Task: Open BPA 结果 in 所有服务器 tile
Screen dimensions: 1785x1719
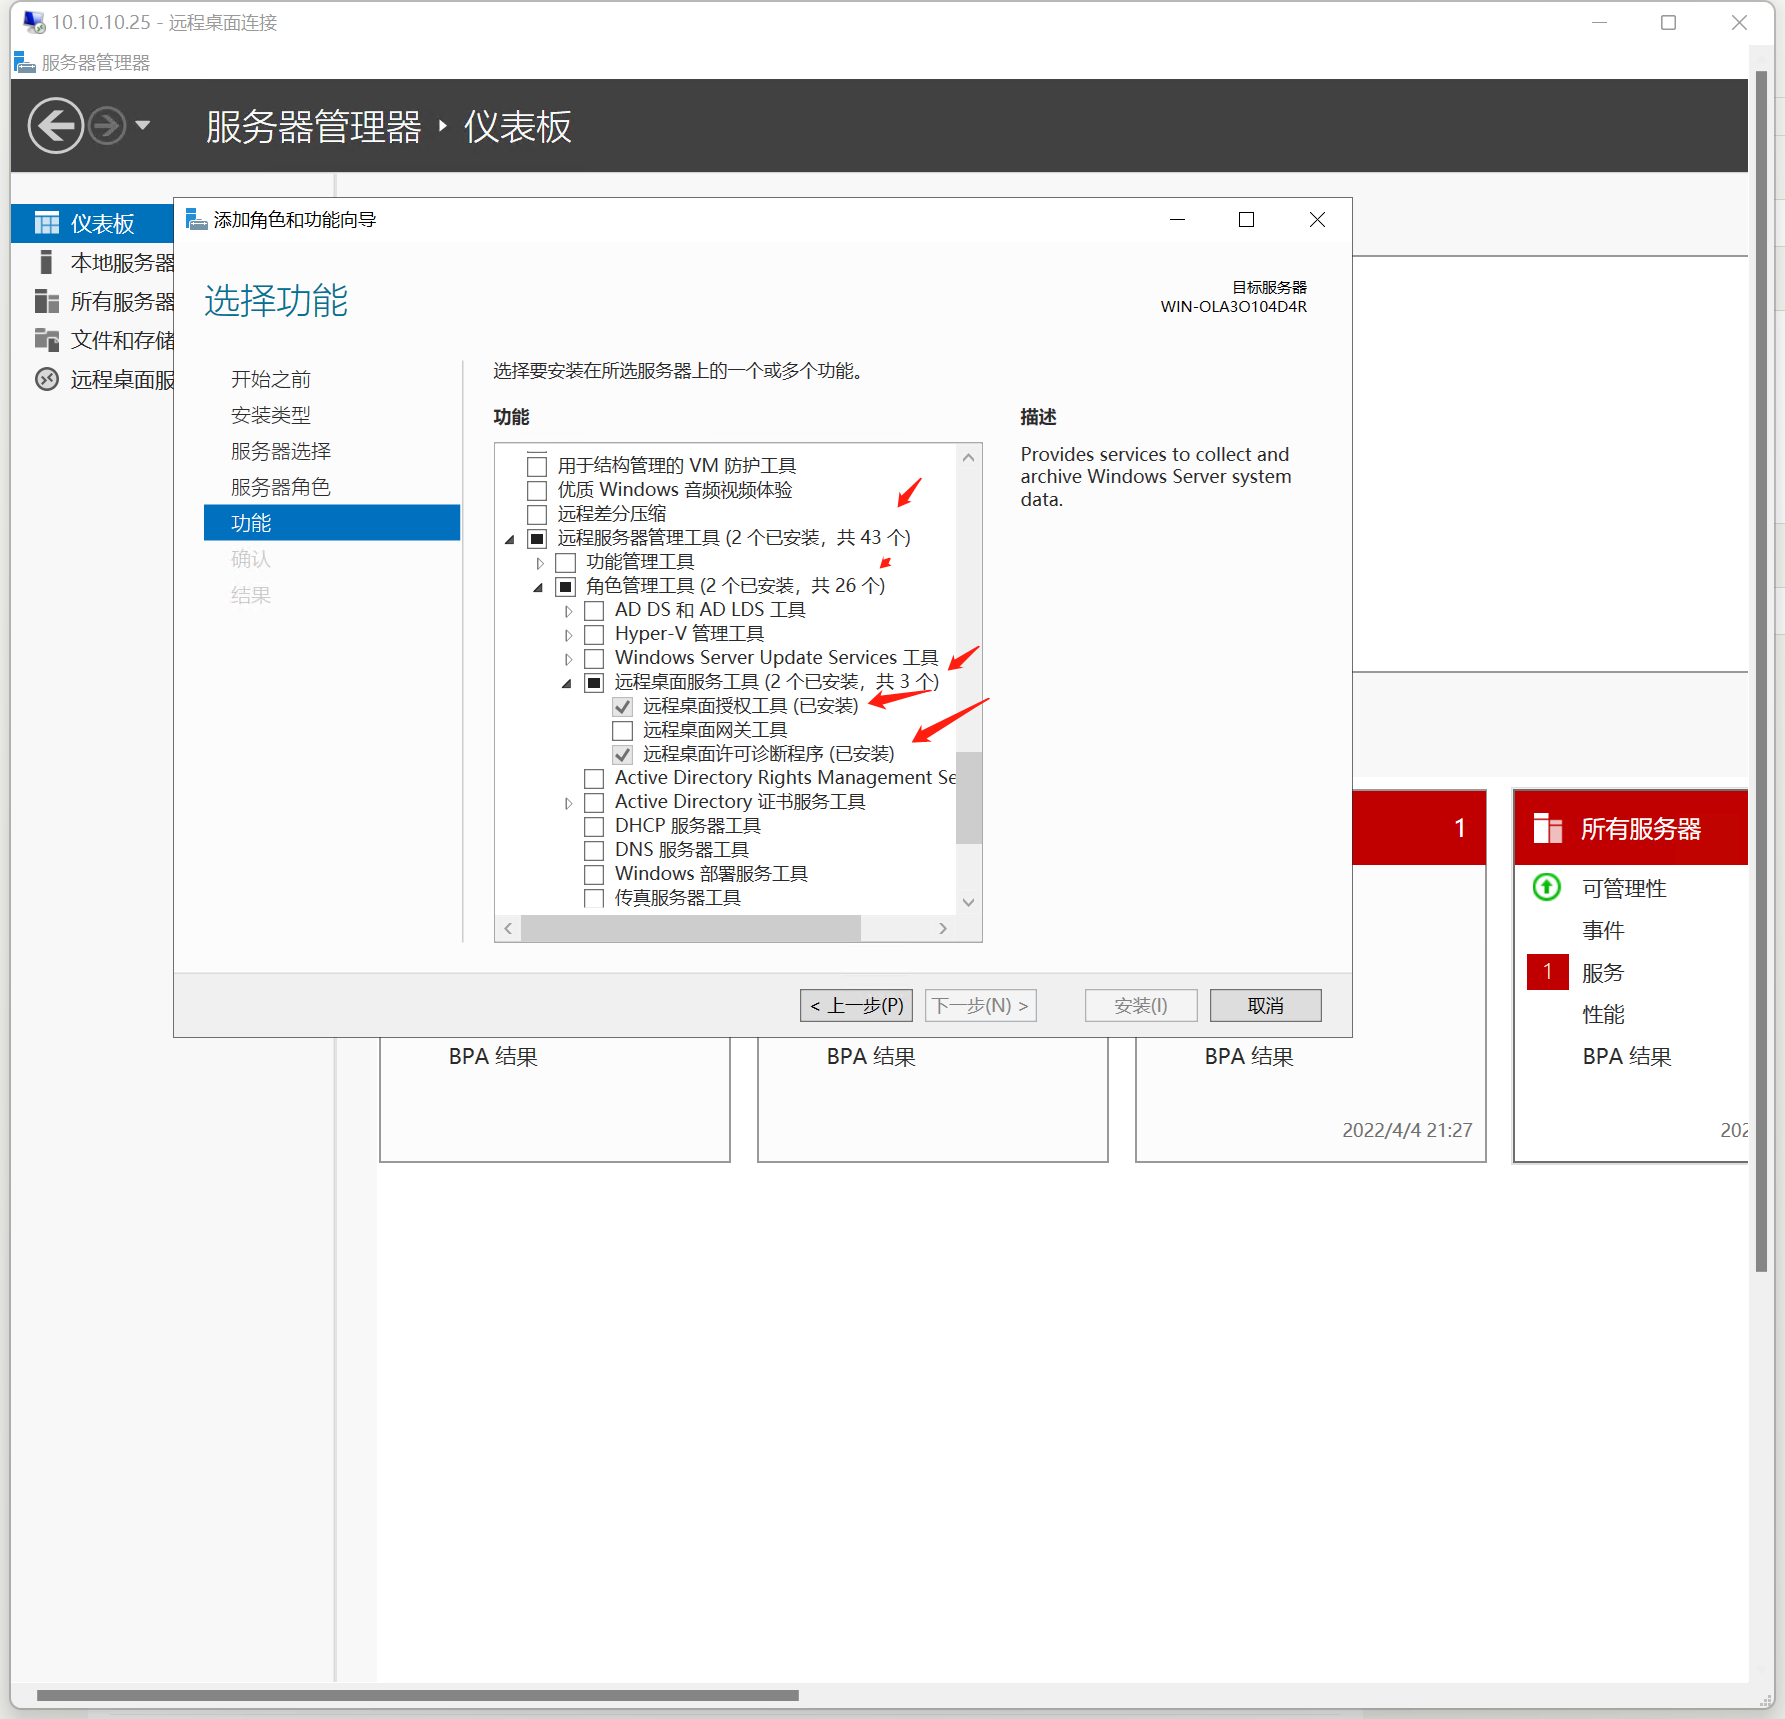Action: (1626, 1056)
